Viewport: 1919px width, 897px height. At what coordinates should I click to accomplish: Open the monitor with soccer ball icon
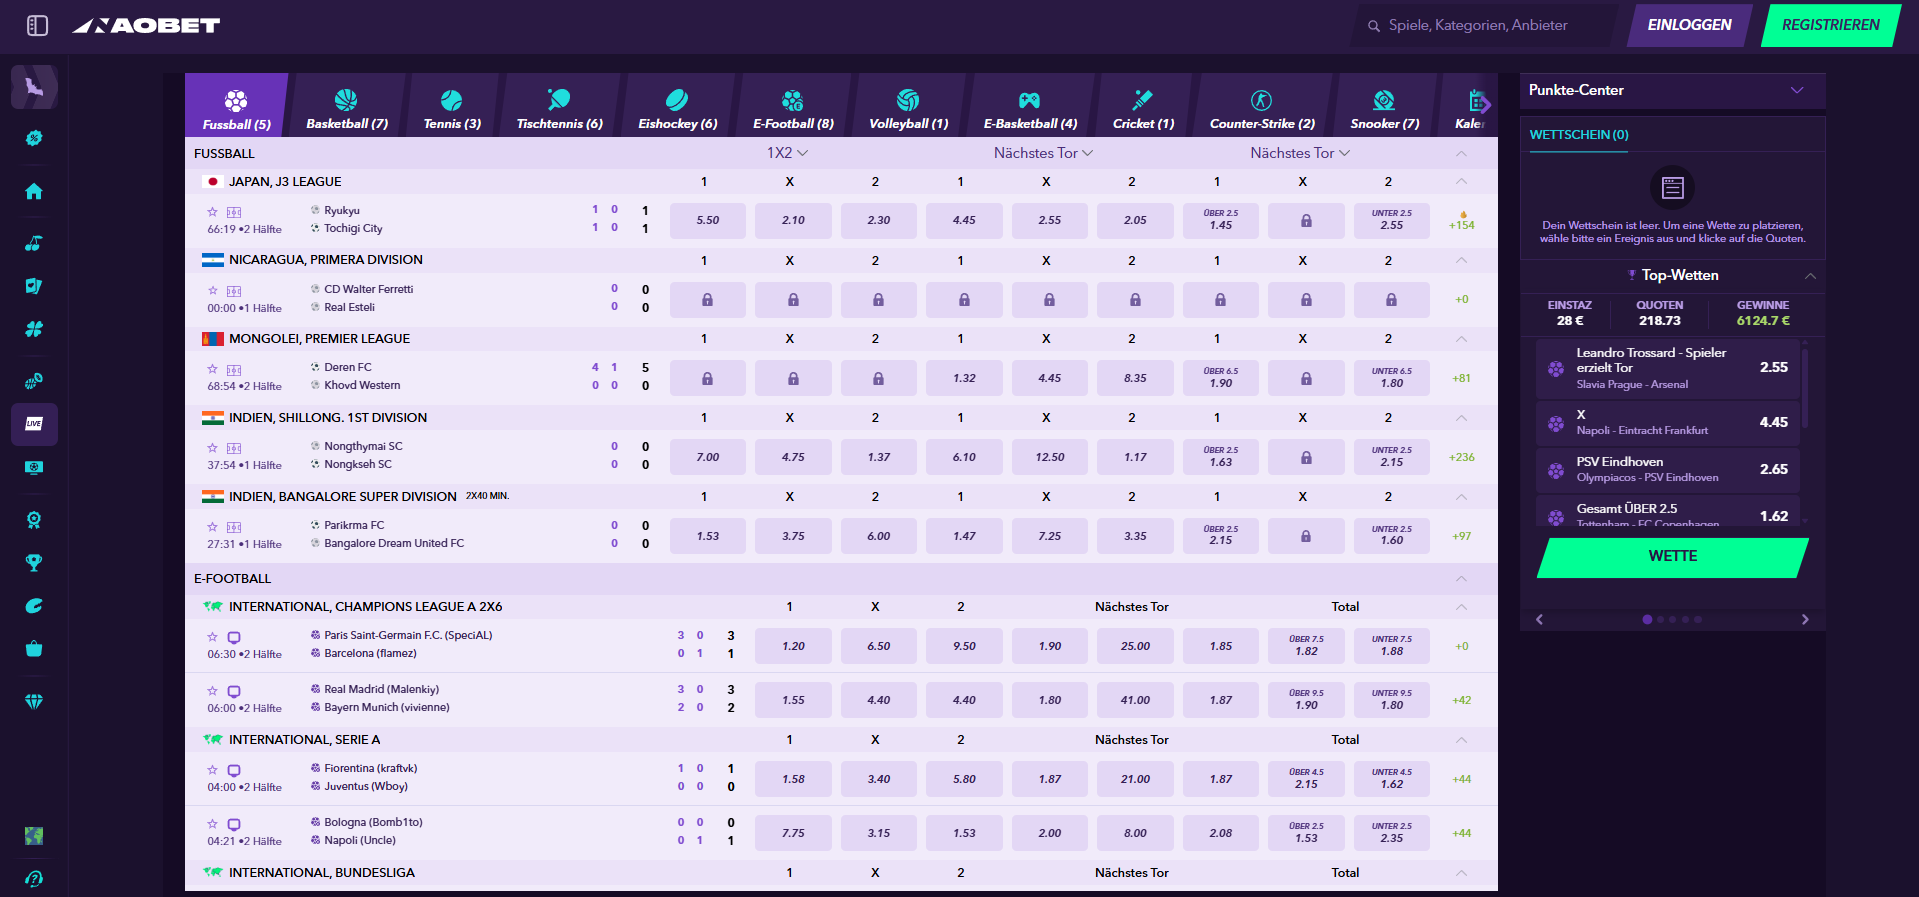click(34, 467)
